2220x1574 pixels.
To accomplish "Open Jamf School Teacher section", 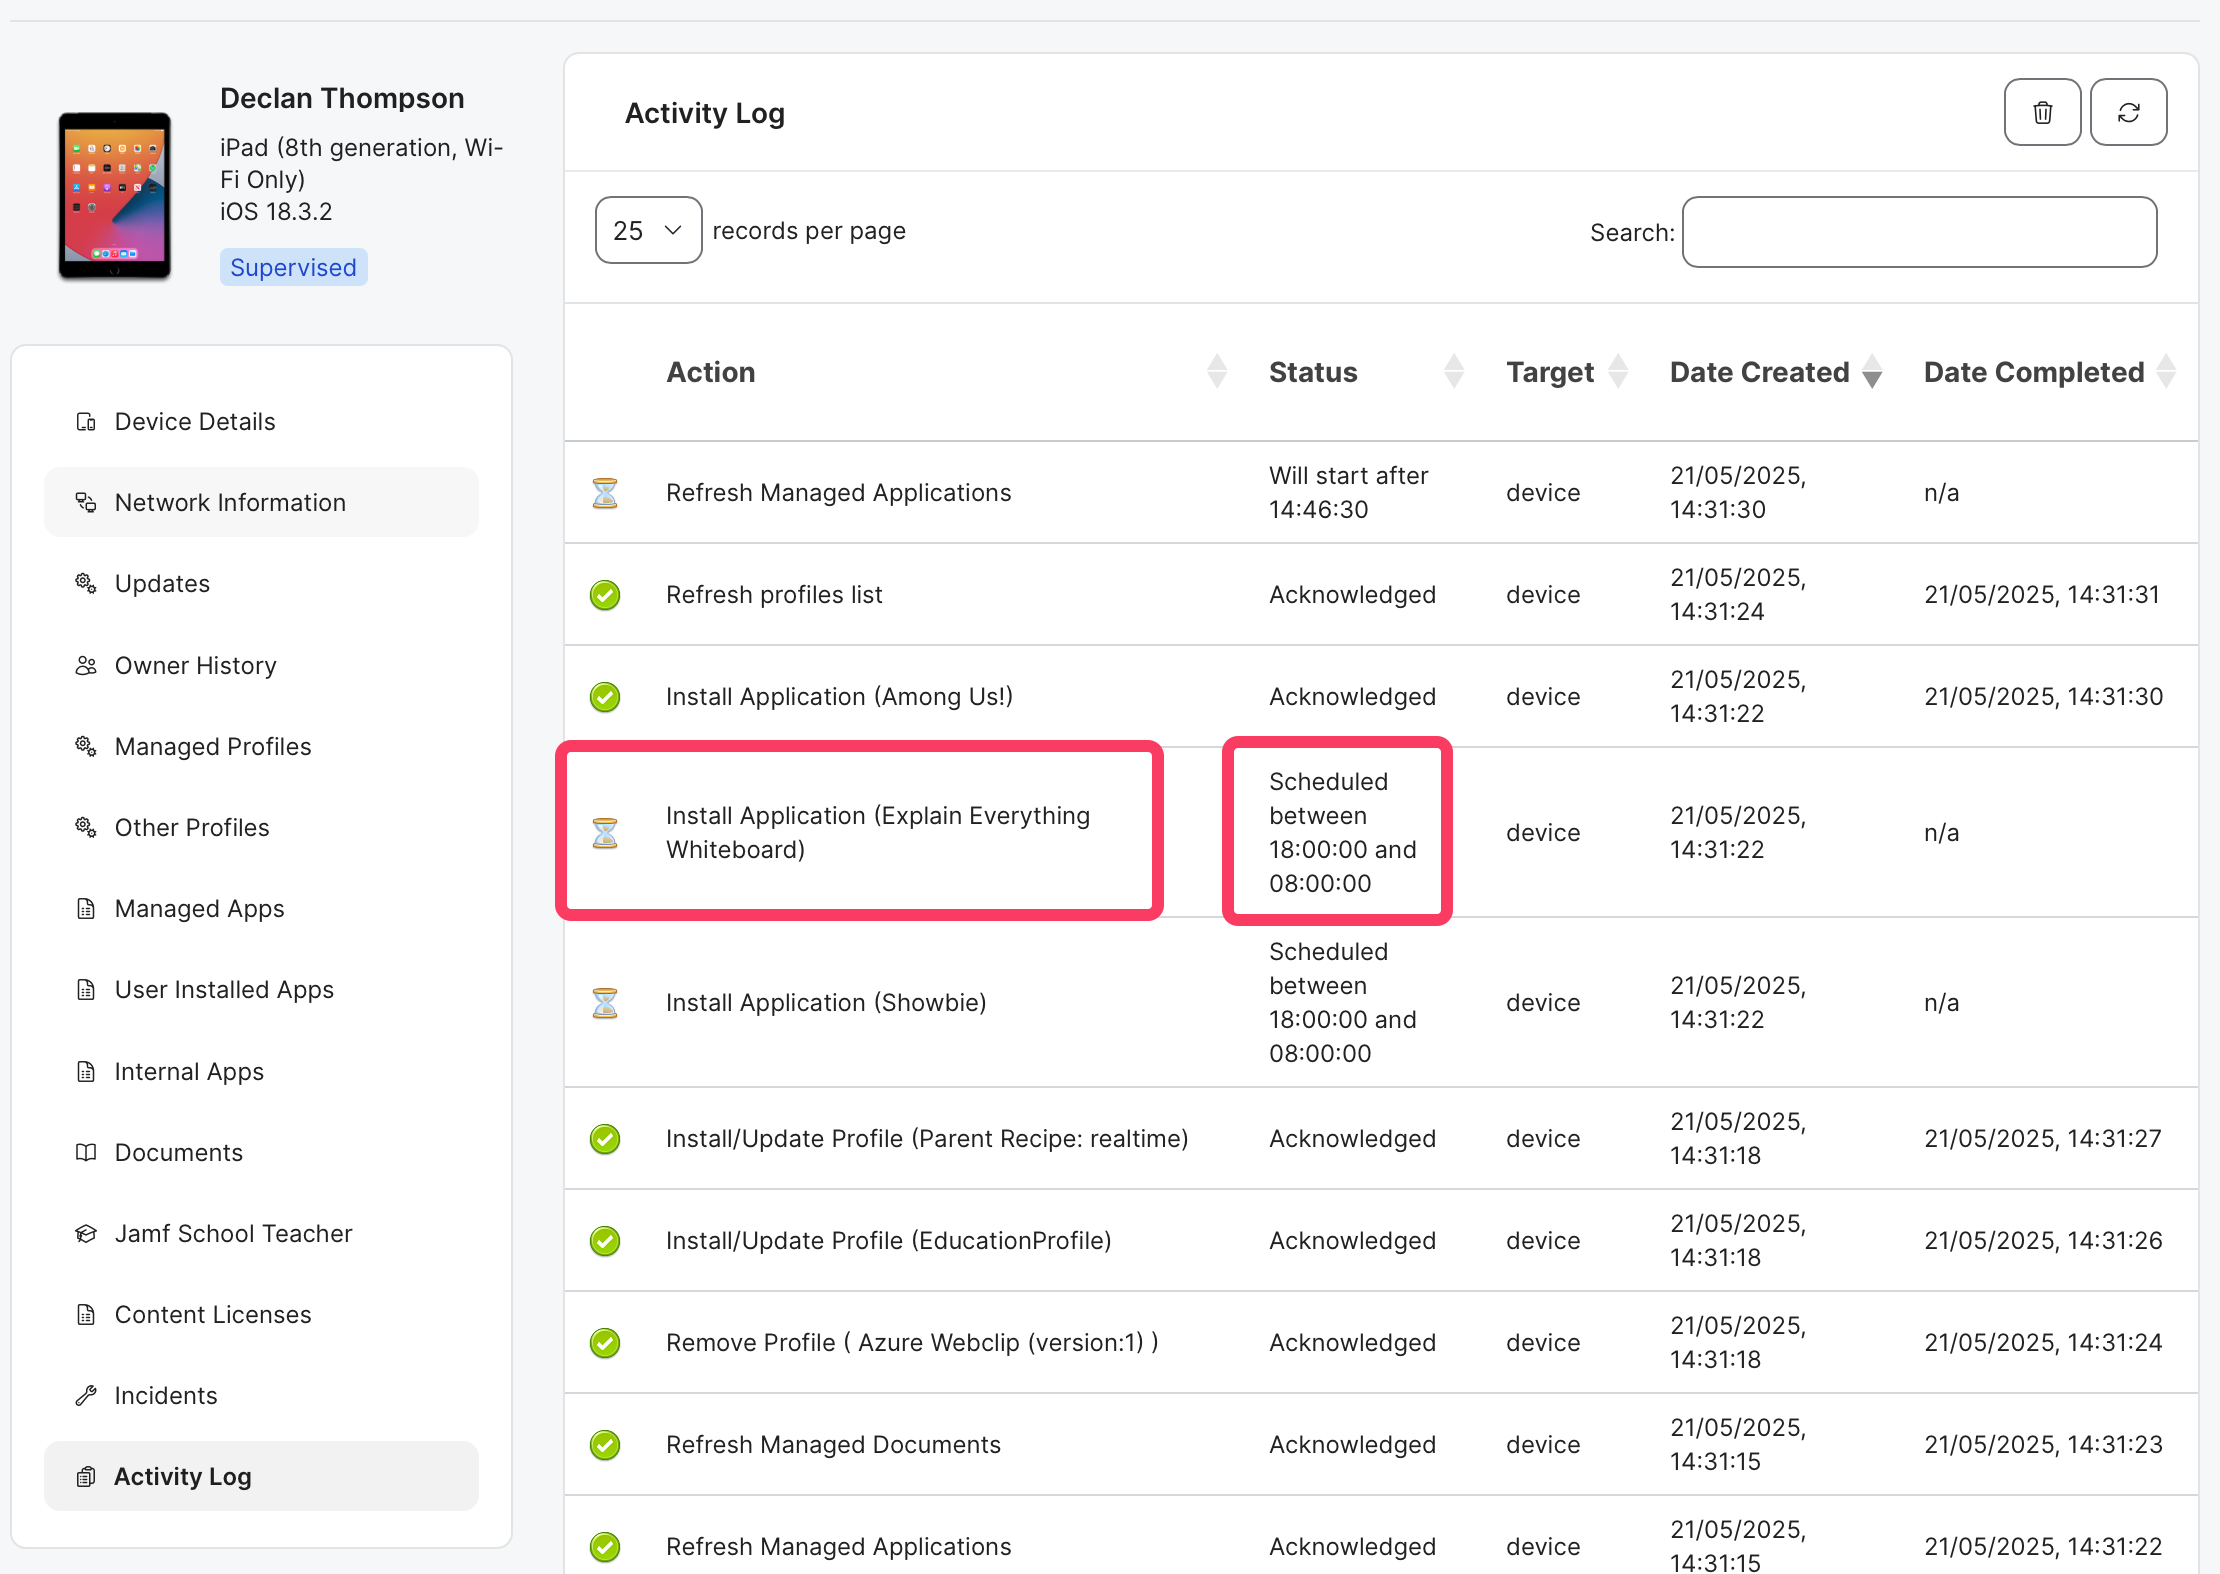I will (x=261, y=1233).
